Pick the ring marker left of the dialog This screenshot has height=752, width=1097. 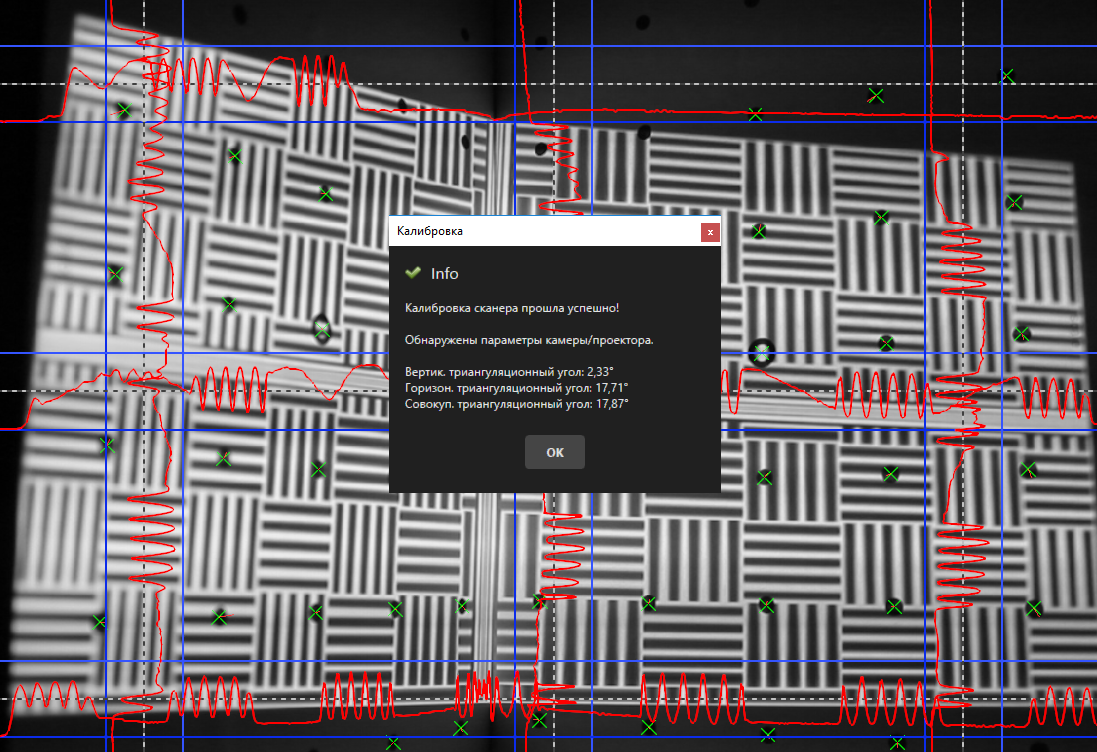pyautogui.click(x=322, y=326)
